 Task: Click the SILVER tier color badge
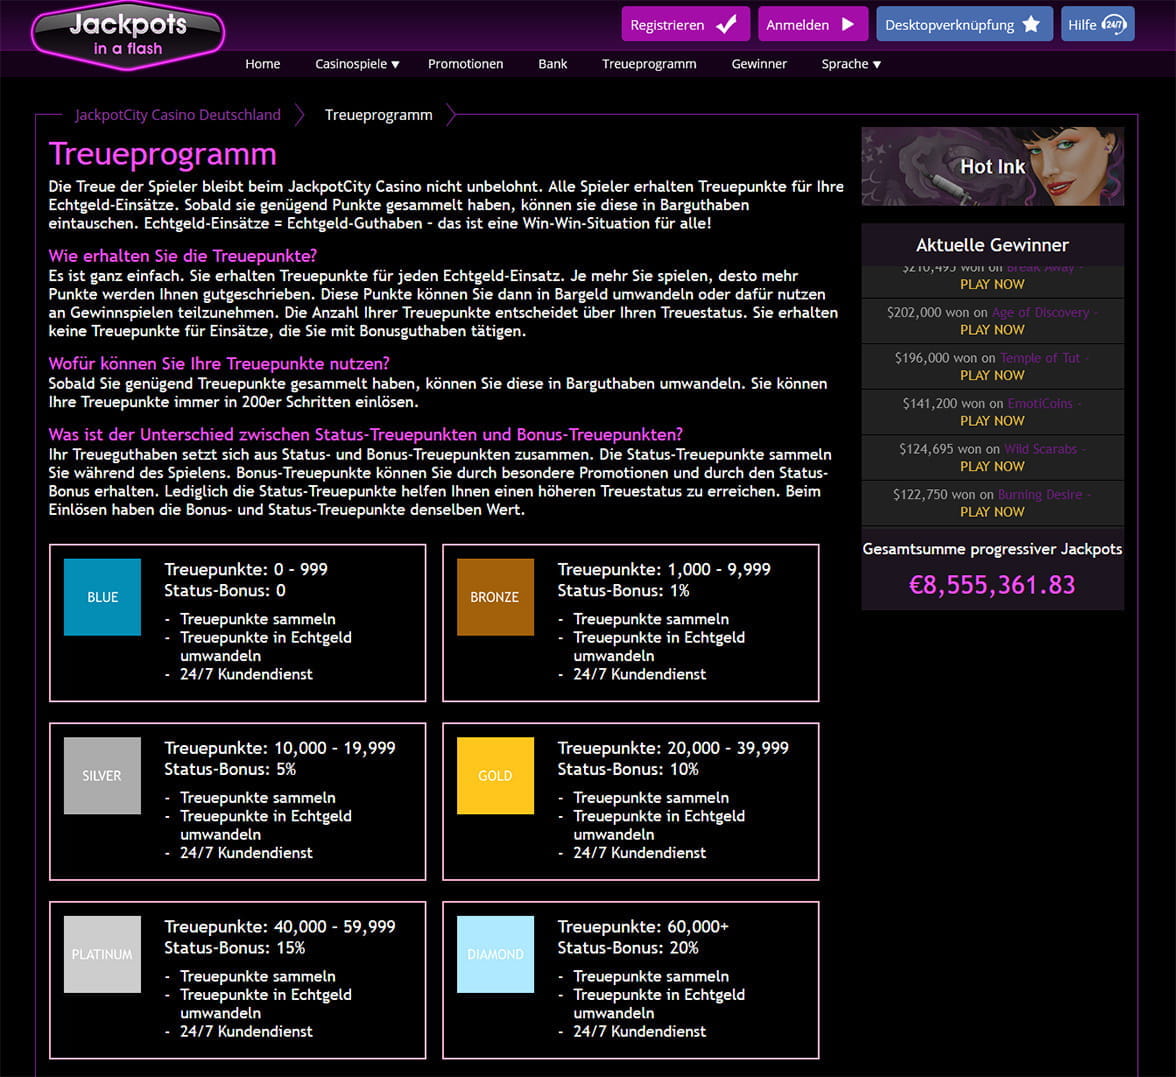coord(102,776)
